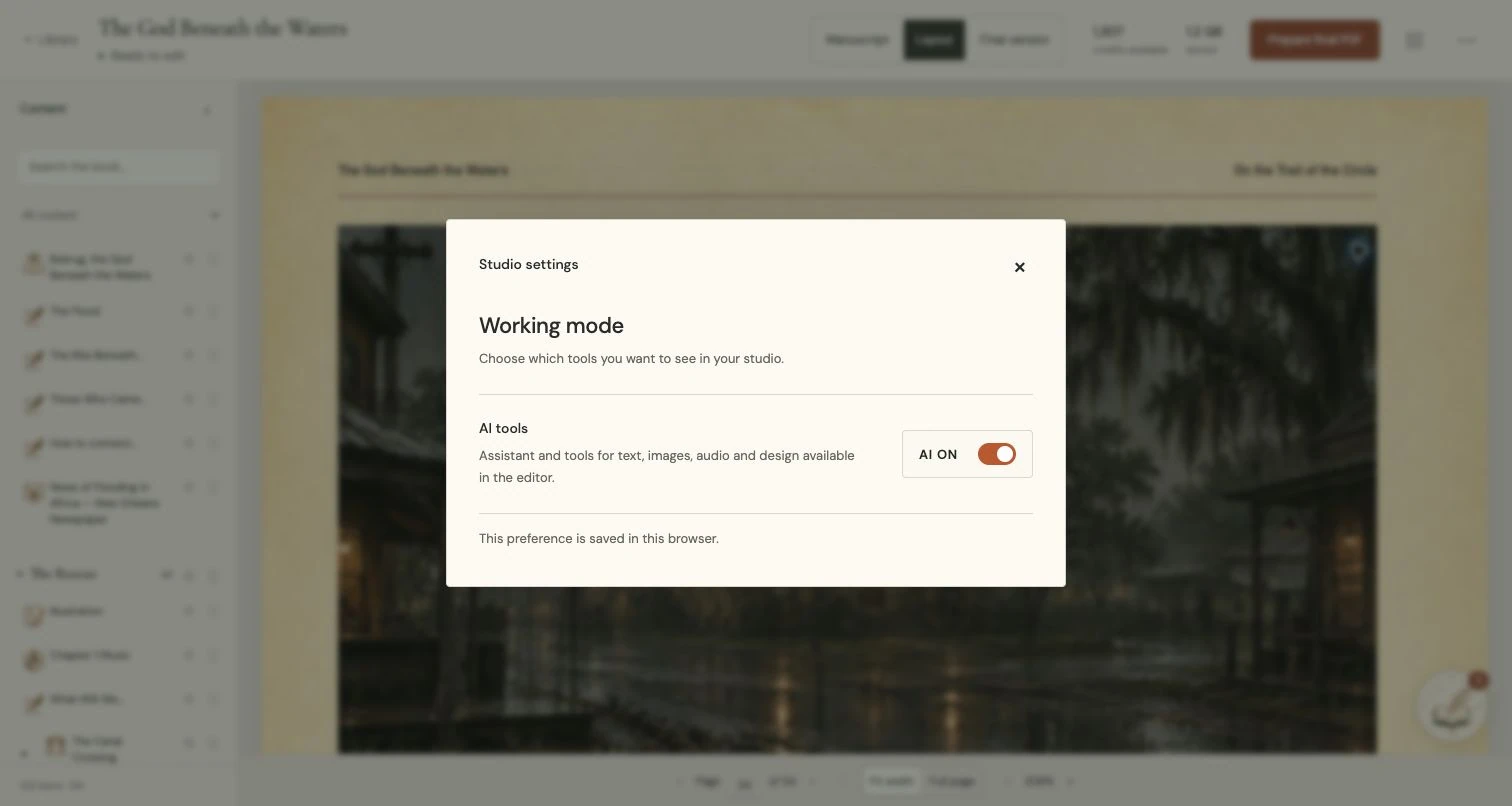Turn off the AI tools switch
This screenshot has width=1512, height=806.
click(996, 454)
